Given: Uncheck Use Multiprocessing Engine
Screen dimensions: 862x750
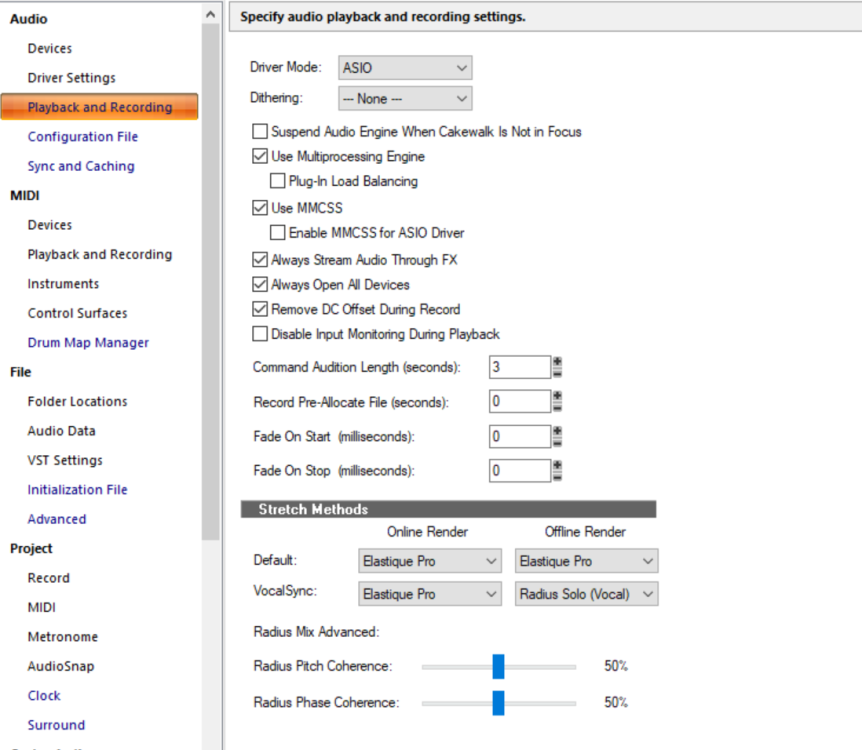Looking at the screenshot, I should (x=261, y=157).
